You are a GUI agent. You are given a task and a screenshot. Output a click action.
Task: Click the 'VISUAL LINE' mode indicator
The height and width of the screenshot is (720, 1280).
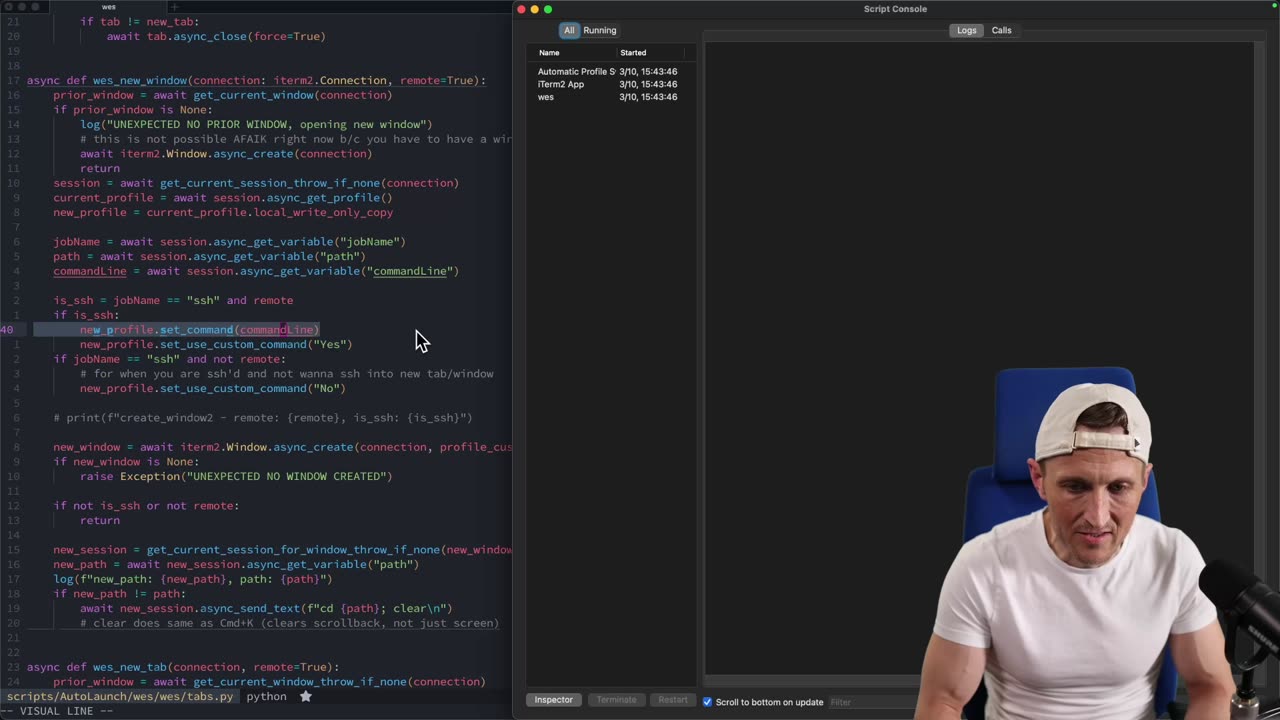[66, 711]
